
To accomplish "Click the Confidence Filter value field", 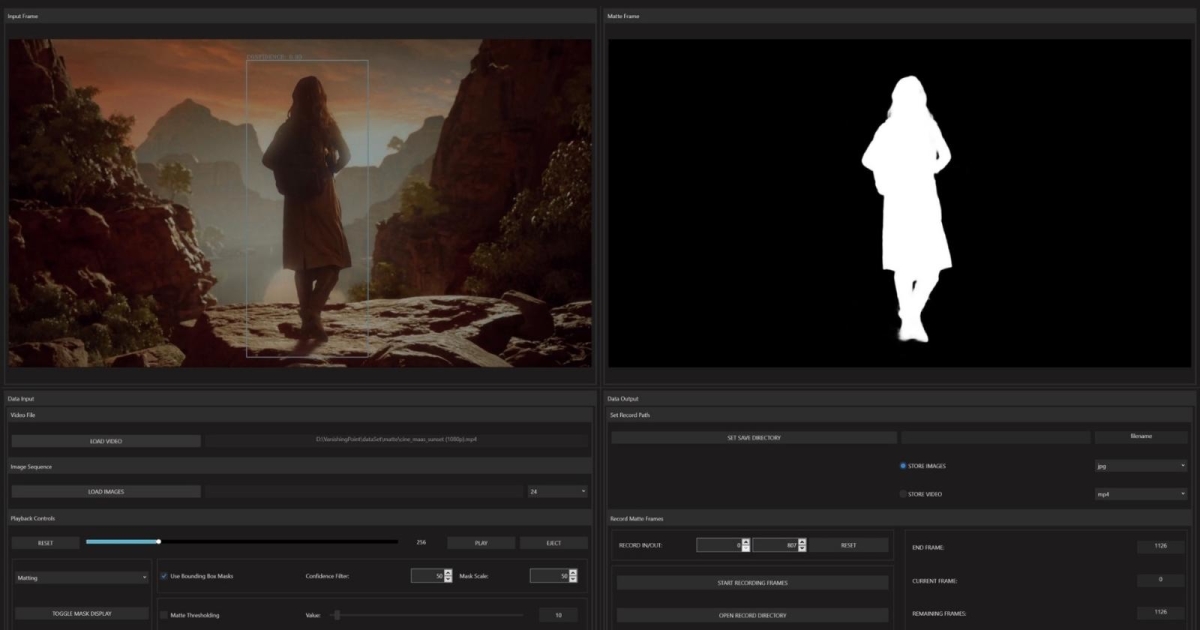I will (x=427, y=576).
